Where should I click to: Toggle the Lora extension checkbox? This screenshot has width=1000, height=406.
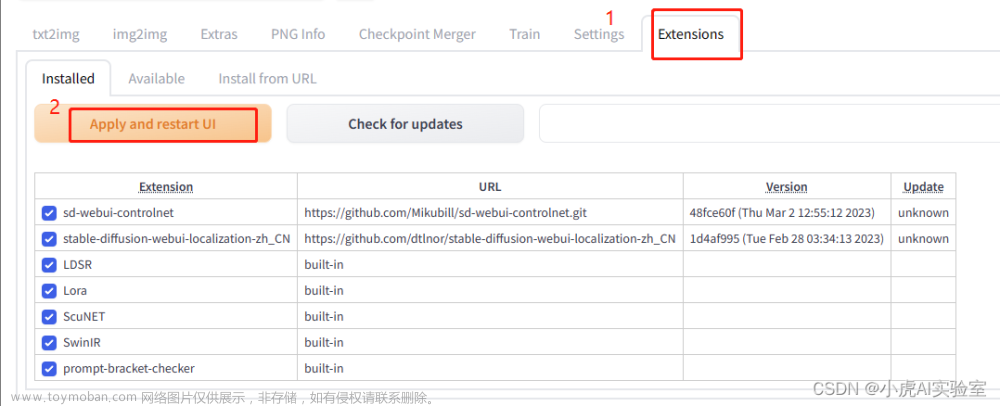pos(49,291)
